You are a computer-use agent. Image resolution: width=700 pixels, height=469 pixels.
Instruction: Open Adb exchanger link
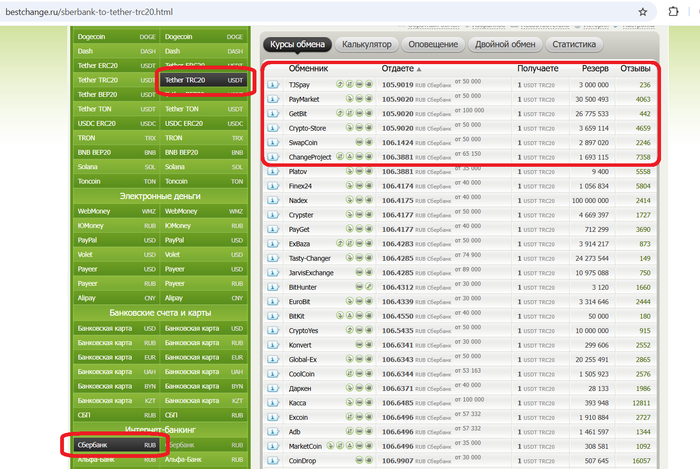pos(294,432)
